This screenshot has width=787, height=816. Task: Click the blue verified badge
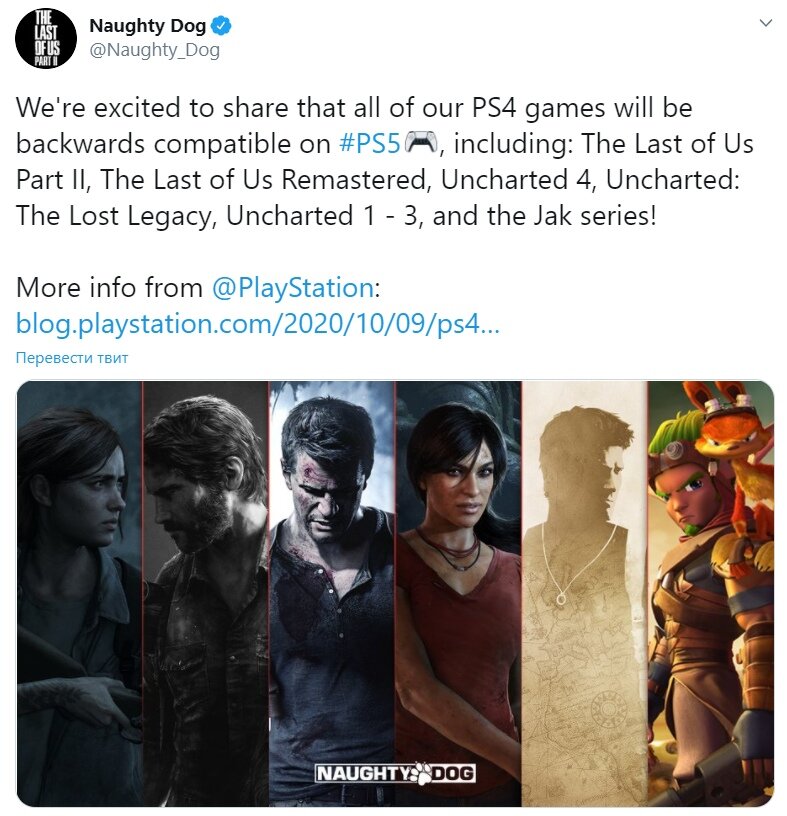(222, 26)
